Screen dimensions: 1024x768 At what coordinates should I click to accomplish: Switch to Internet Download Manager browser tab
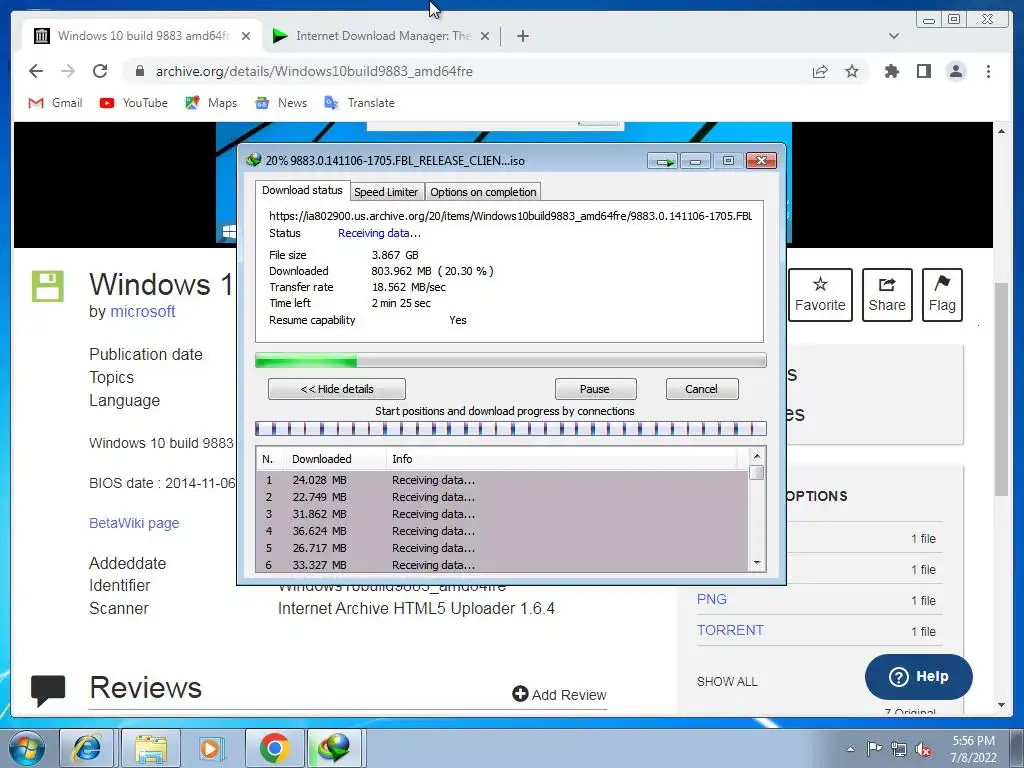(382, 36)
